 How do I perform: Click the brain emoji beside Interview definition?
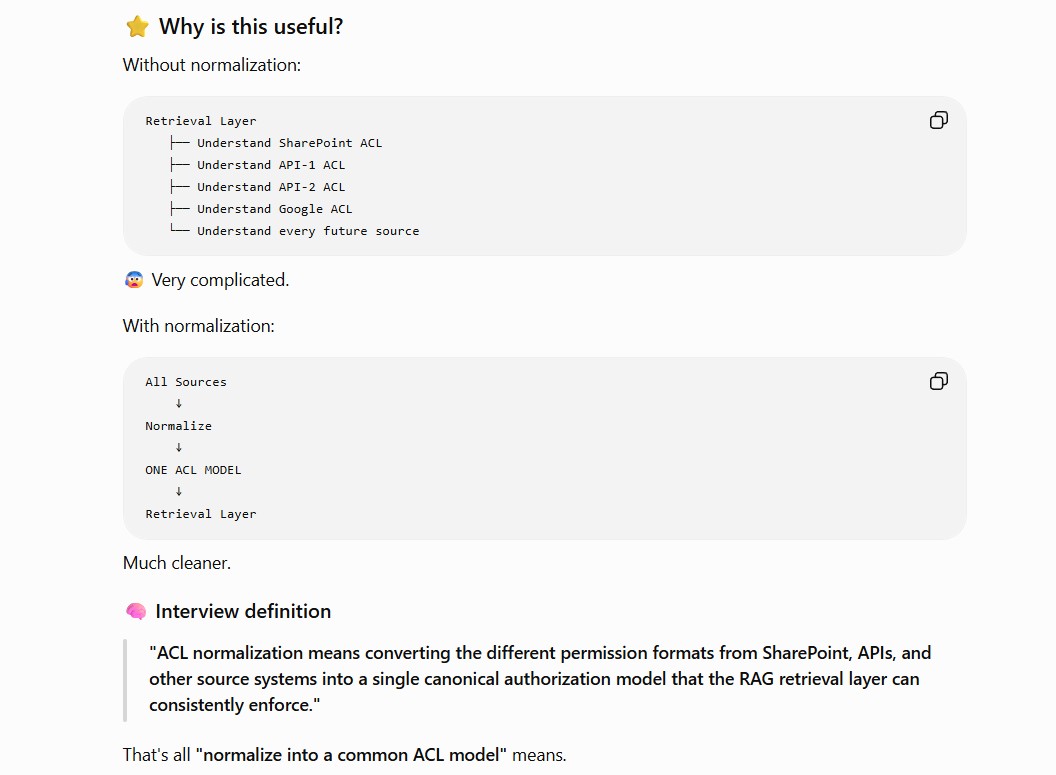135,611
